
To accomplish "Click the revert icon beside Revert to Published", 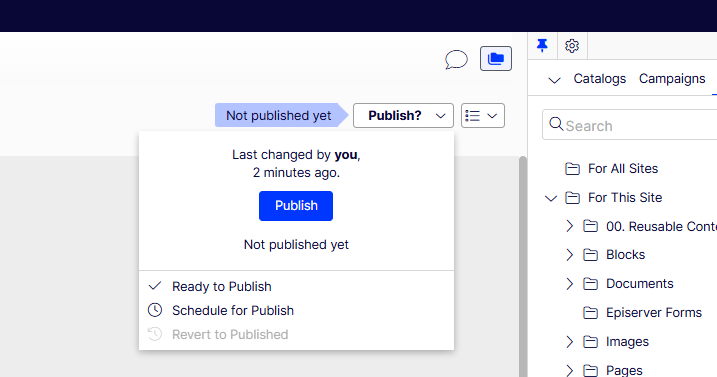I will [x=155, y=334].
